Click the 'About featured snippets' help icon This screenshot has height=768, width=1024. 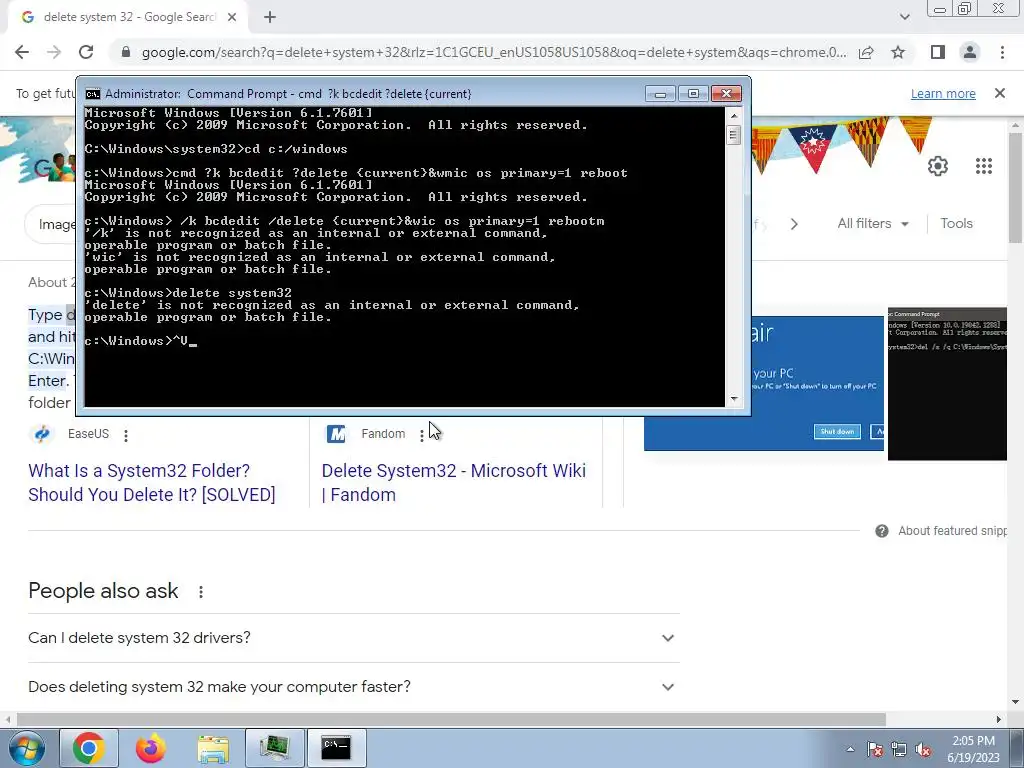[882, 531]
